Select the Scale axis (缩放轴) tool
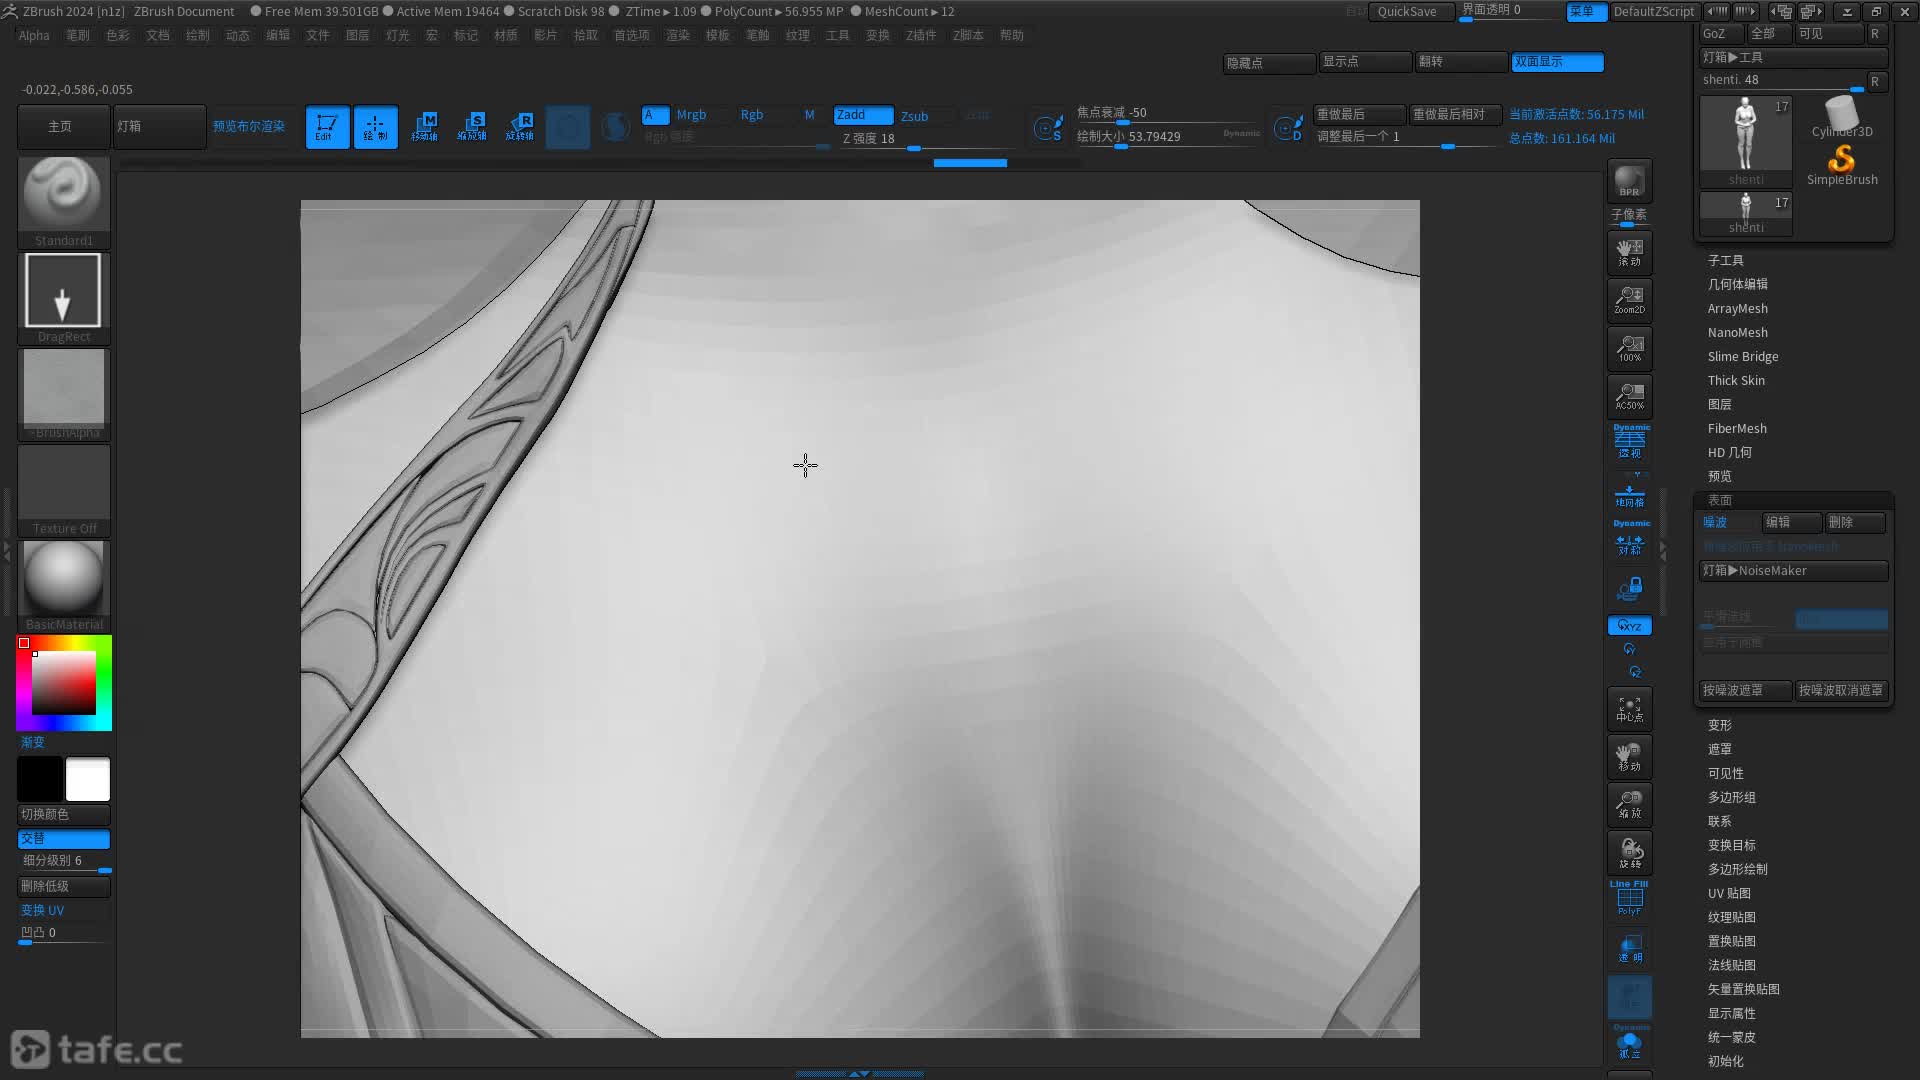The height and width of the screenshot is (1080, 1920). (x=472, y=127)
